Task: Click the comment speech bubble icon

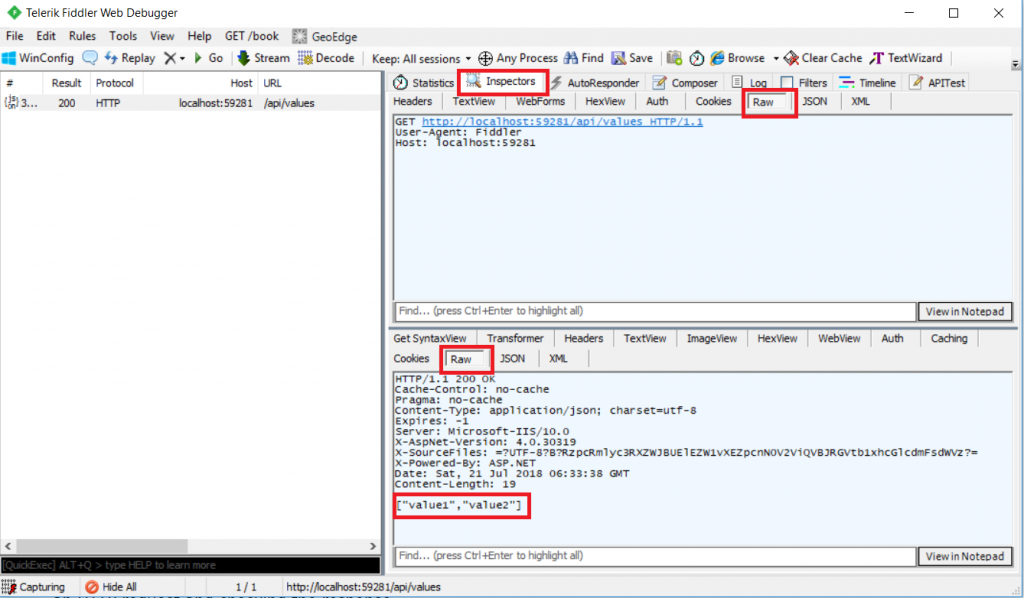Action: (90, 58)
